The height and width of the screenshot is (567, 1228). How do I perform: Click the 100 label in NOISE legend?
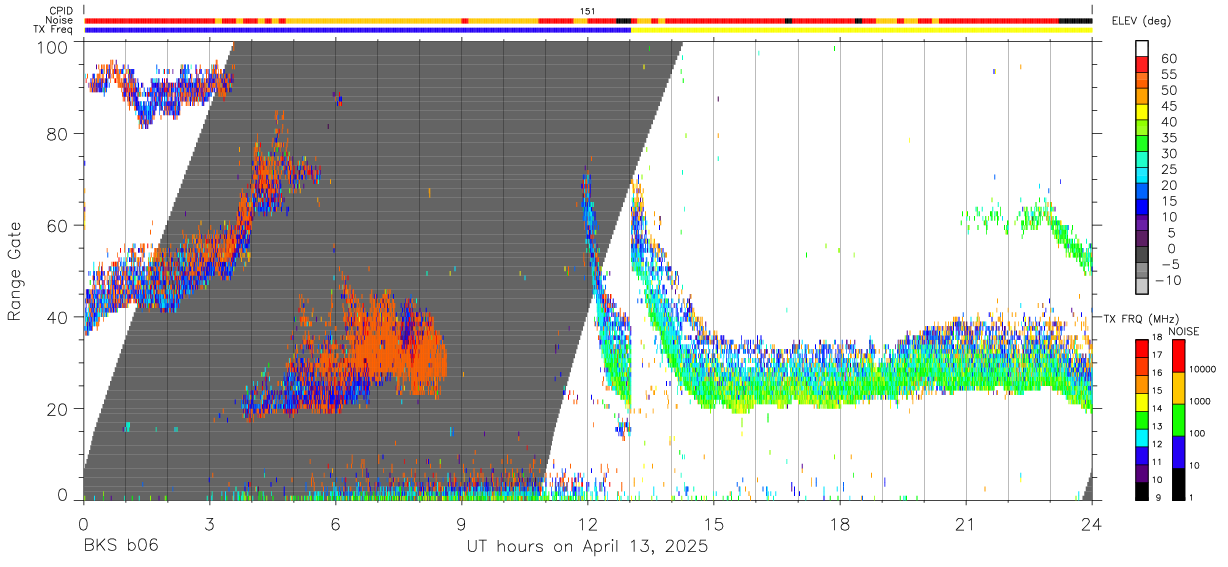[1198, 434]
